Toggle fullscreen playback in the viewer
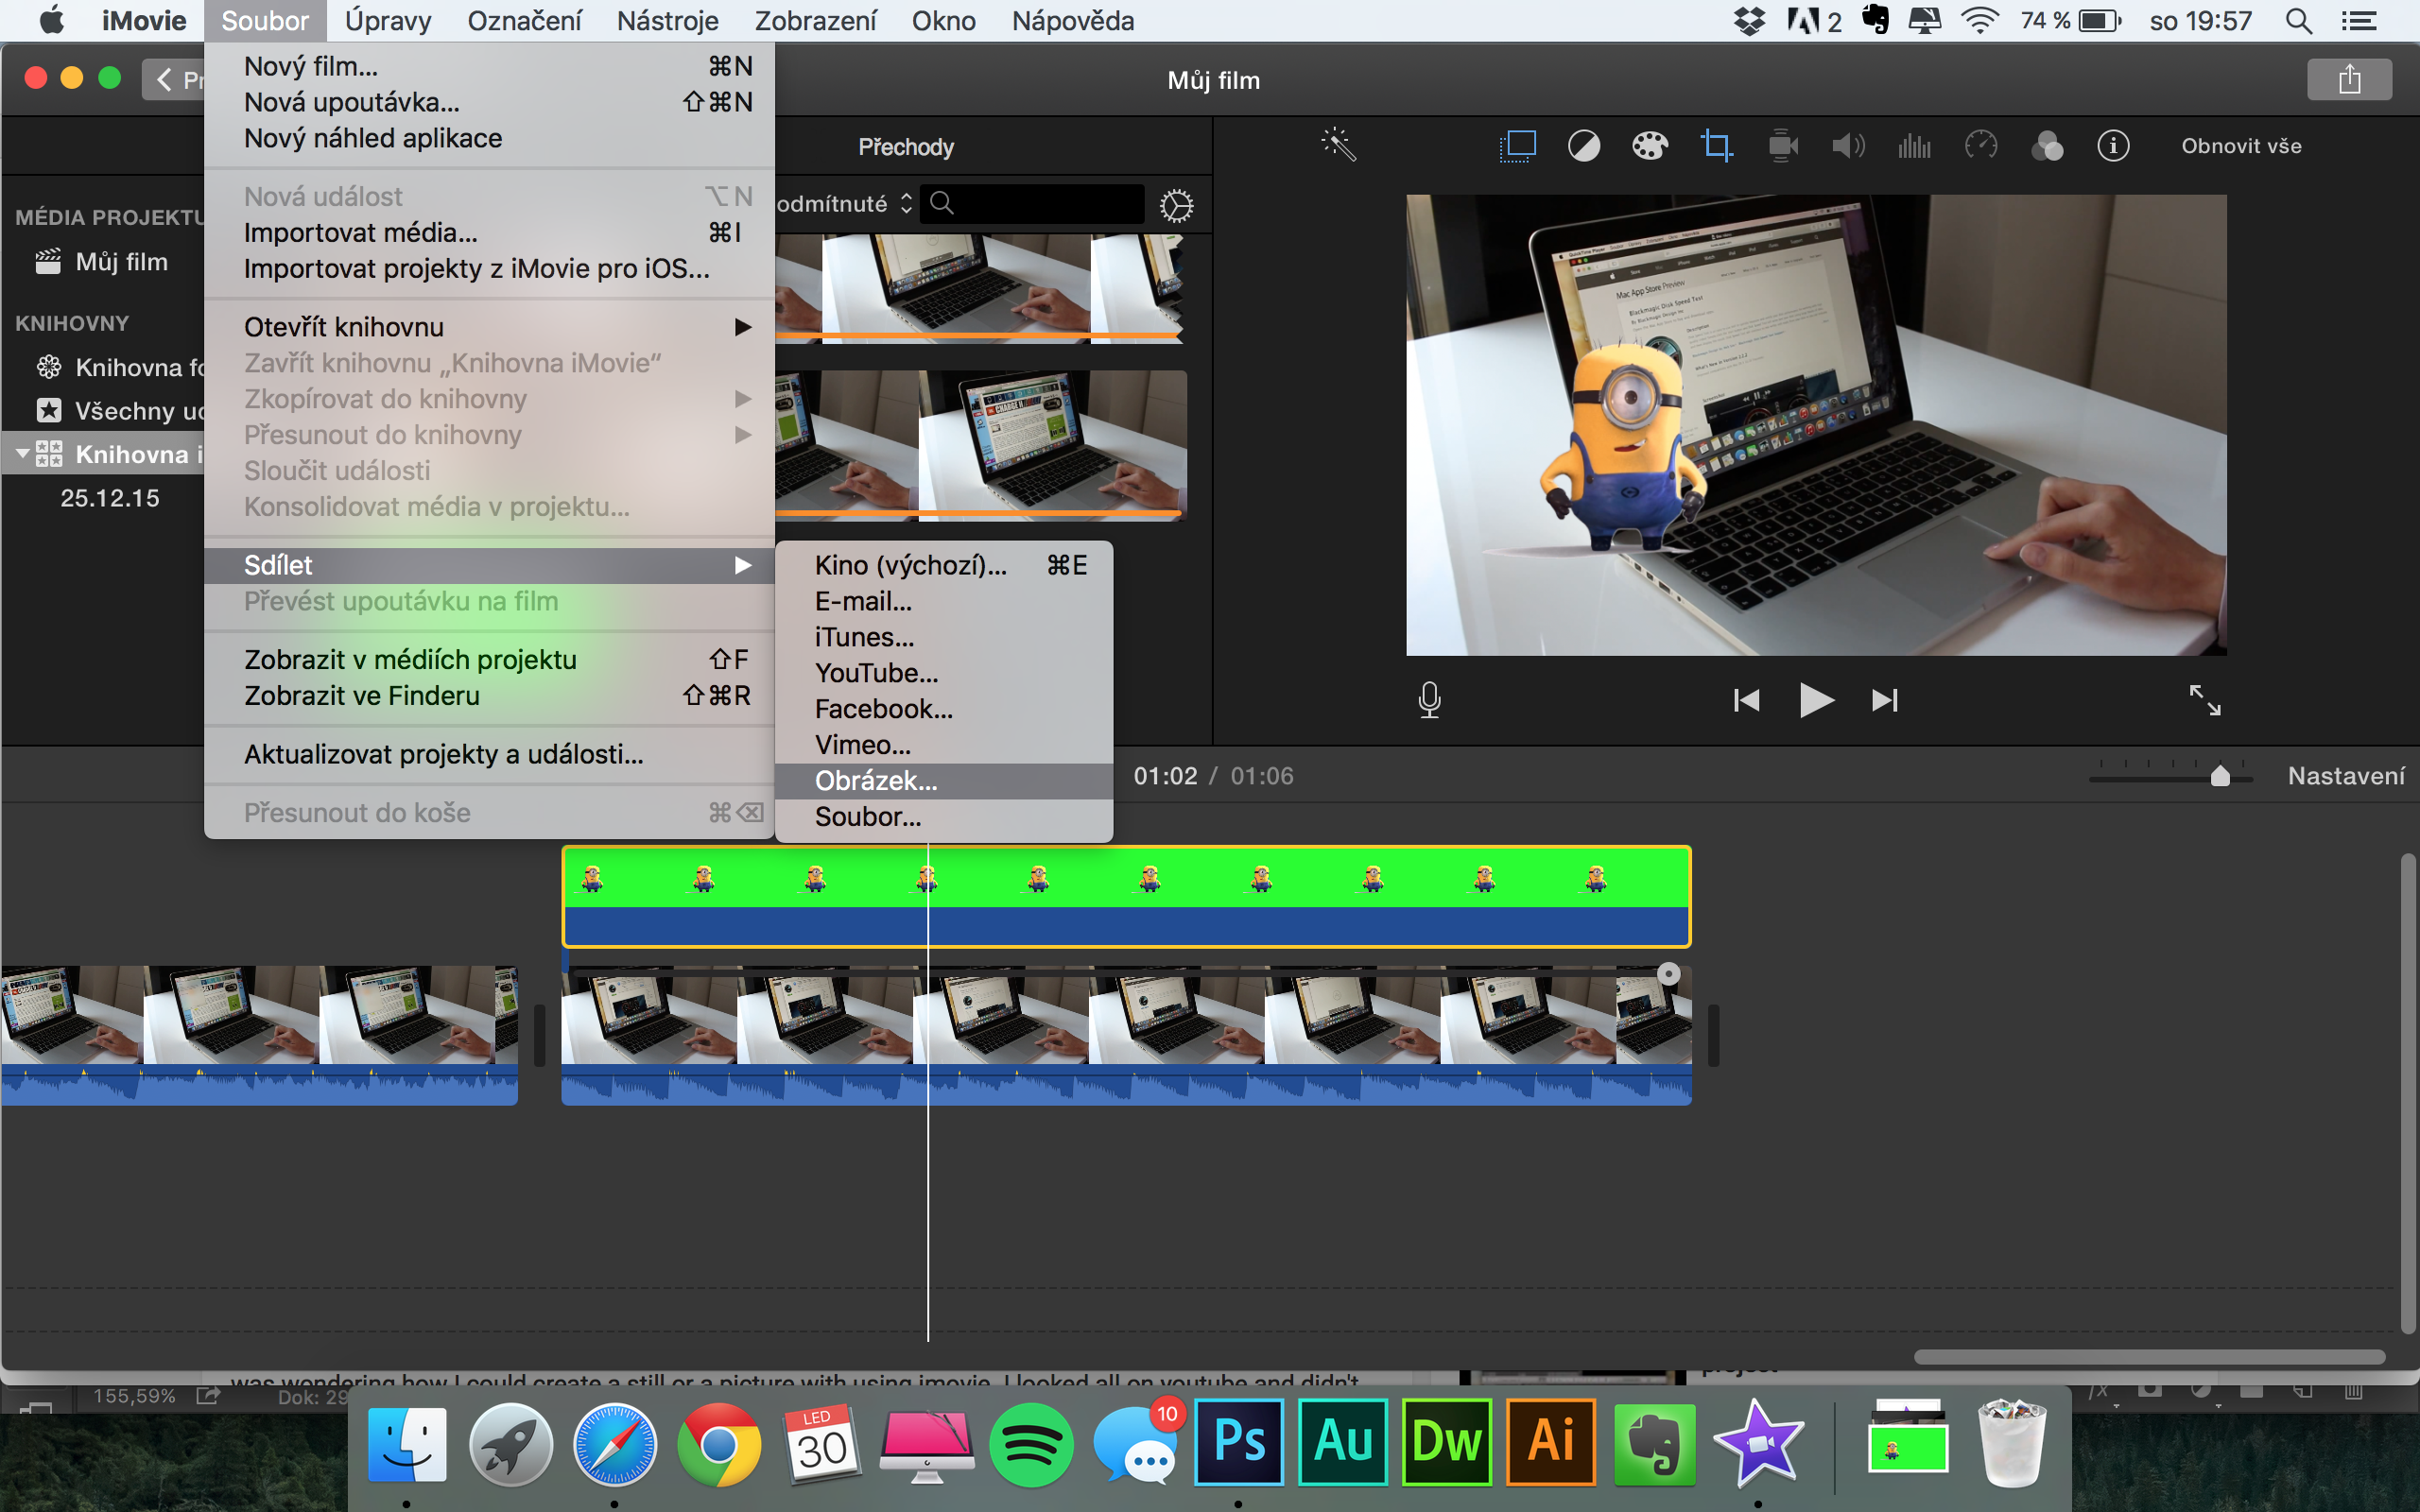The height and width of the screenshot is (1512, 2420). click(2204, 699)
